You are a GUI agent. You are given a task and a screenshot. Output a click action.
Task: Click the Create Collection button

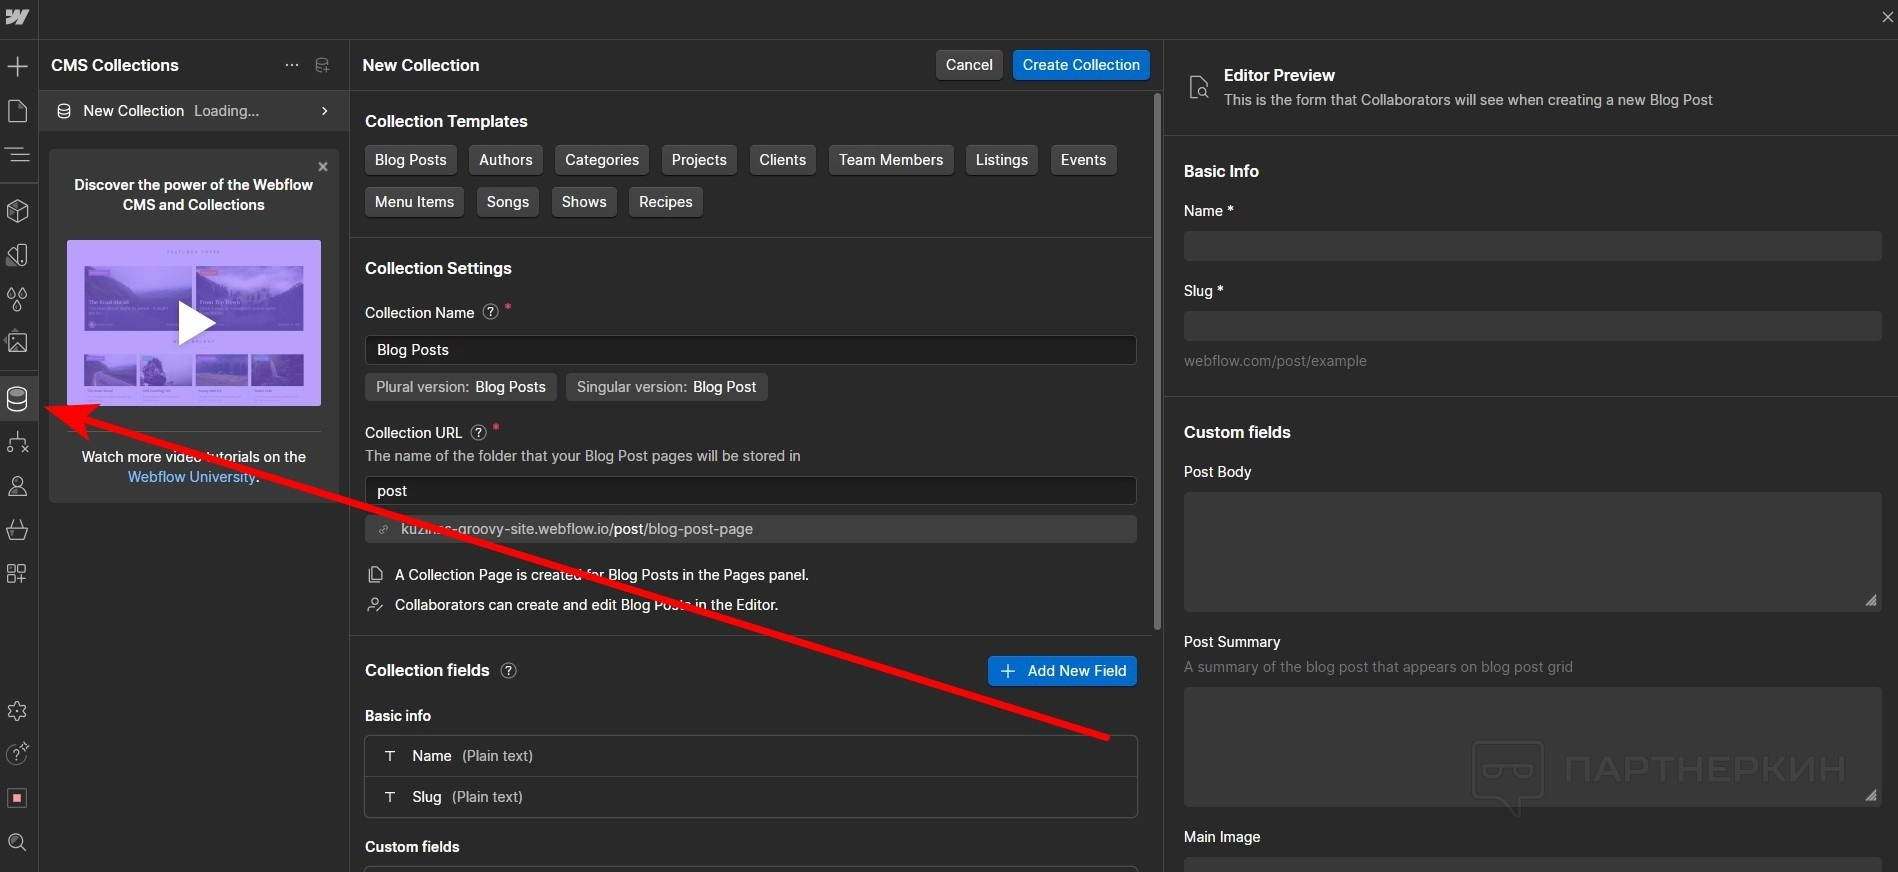pyautogui.click(x=1080, y=65)
